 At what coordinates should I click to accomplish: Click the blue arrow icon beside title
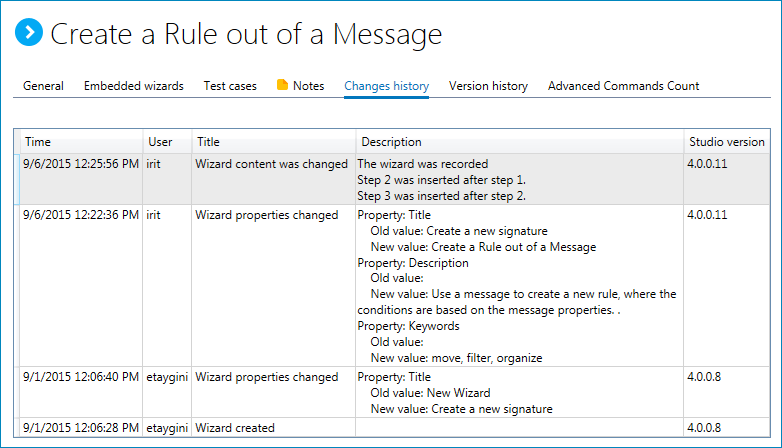(x=30, y=33)
